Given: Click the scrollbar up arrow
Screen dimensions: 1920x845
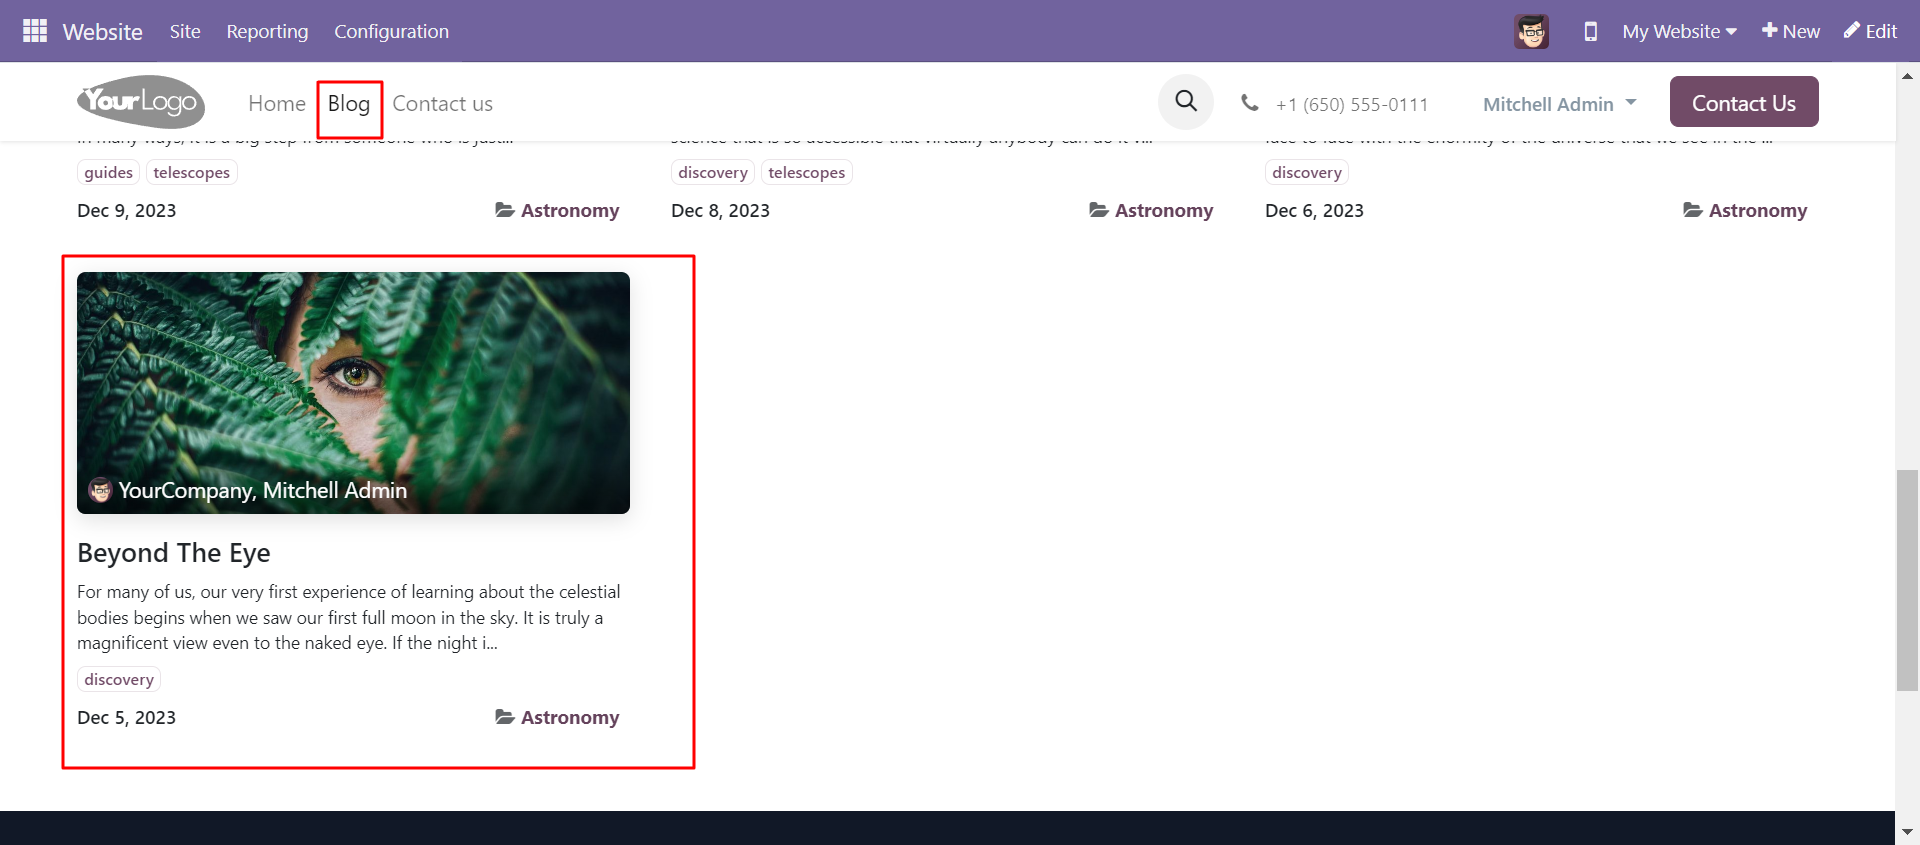Looking at the screenshot, I should [1907, 75].
